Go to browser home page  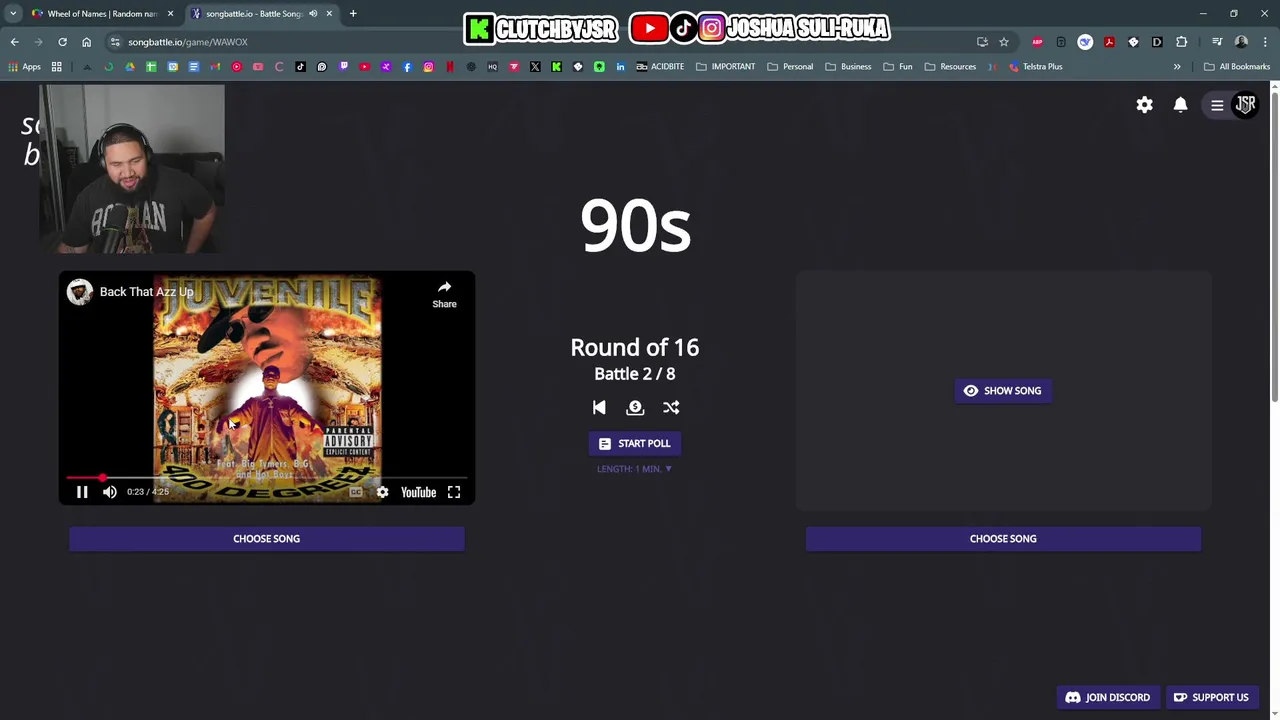tap(86, 42)
